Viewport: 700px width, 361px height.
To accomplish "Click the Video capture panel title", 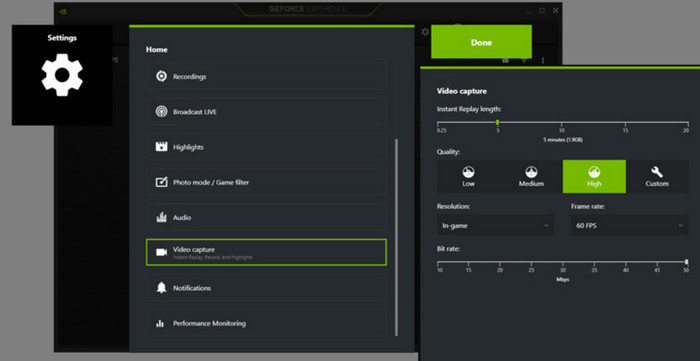I will [462, 91].
